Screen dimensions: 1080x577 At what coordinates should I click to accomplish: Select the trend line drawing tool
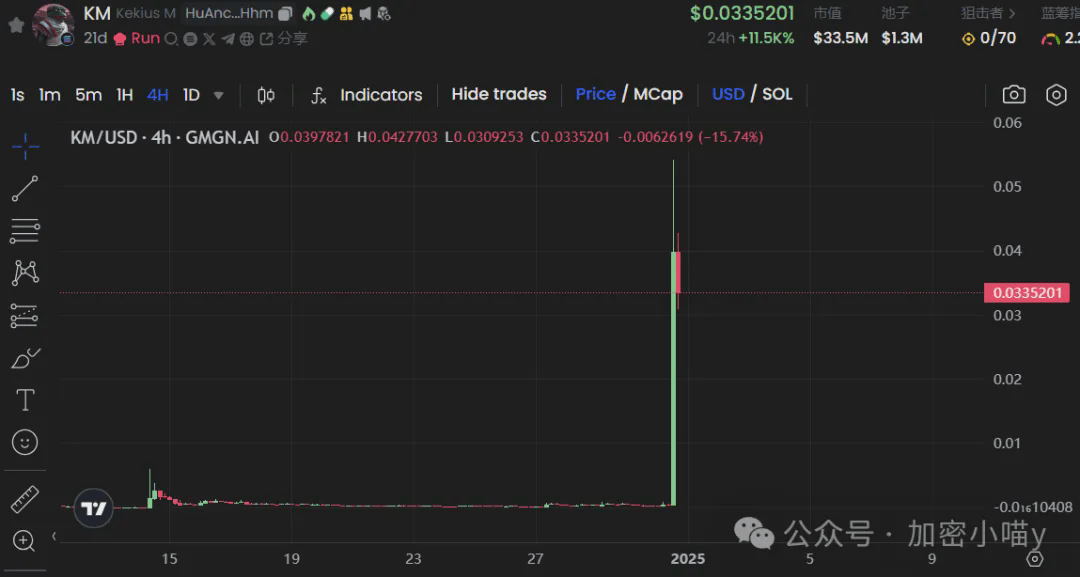coord(25,189)
